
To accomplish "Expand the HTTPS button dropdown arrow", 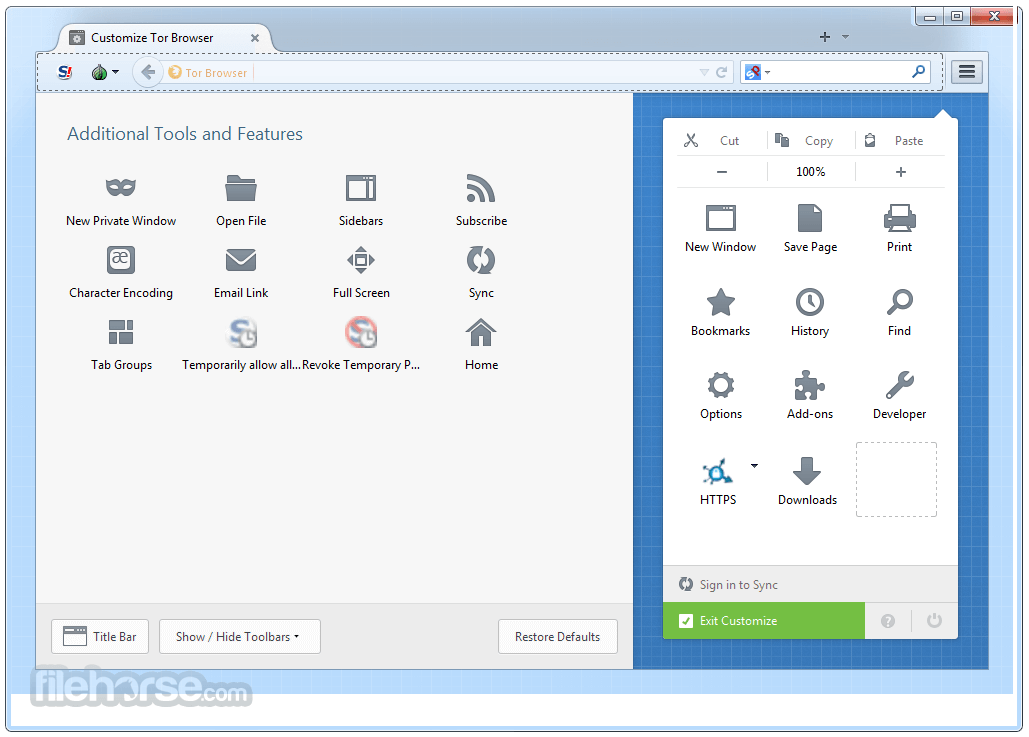I will click(754, 466).
